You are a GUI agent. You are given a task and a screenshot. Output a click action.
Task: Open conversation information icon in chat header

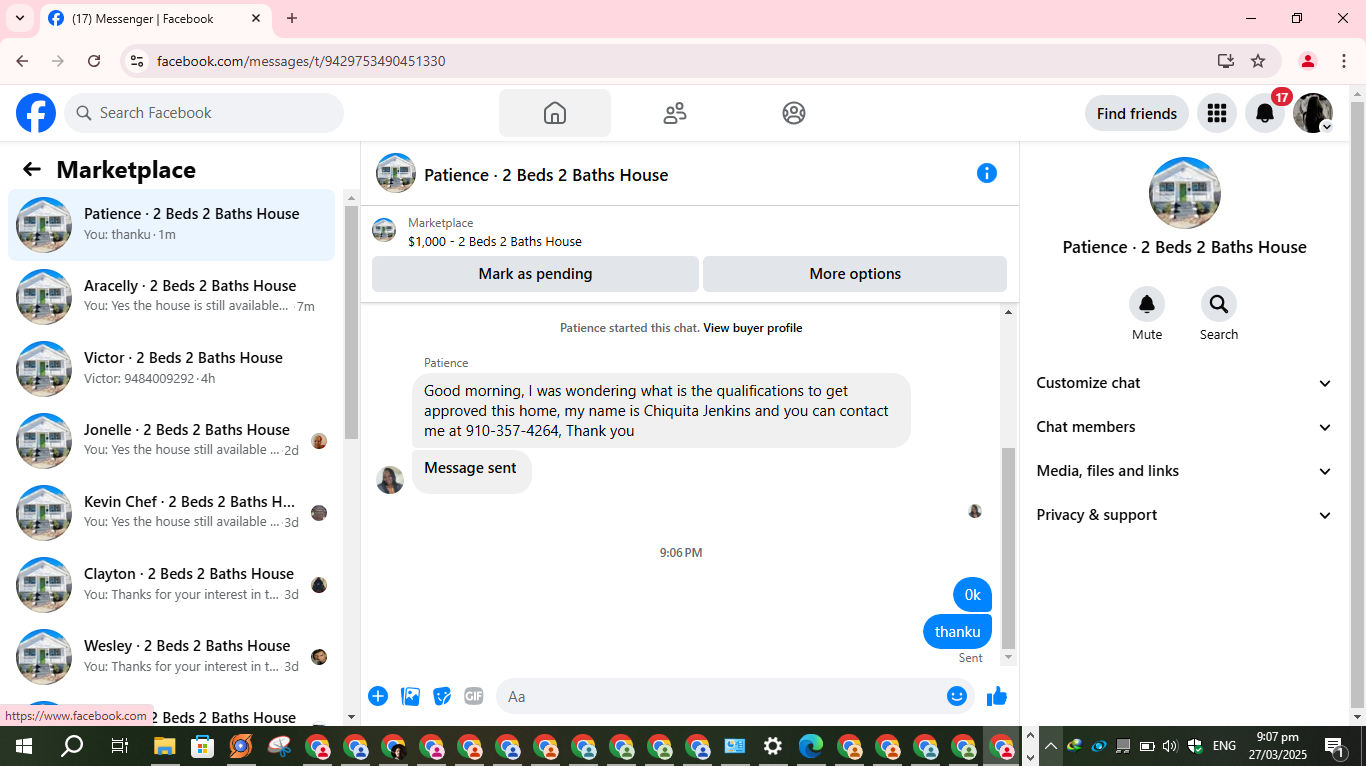tap(987, 173)
